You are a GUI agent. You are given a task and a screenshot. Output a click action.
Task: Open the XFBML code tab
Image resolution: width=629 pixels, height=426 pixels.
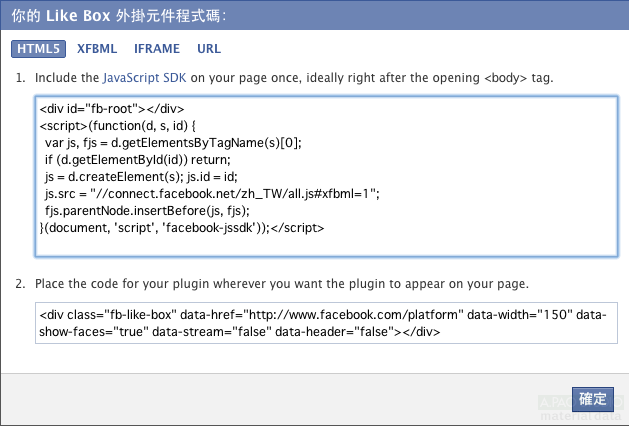coord(97,48)
